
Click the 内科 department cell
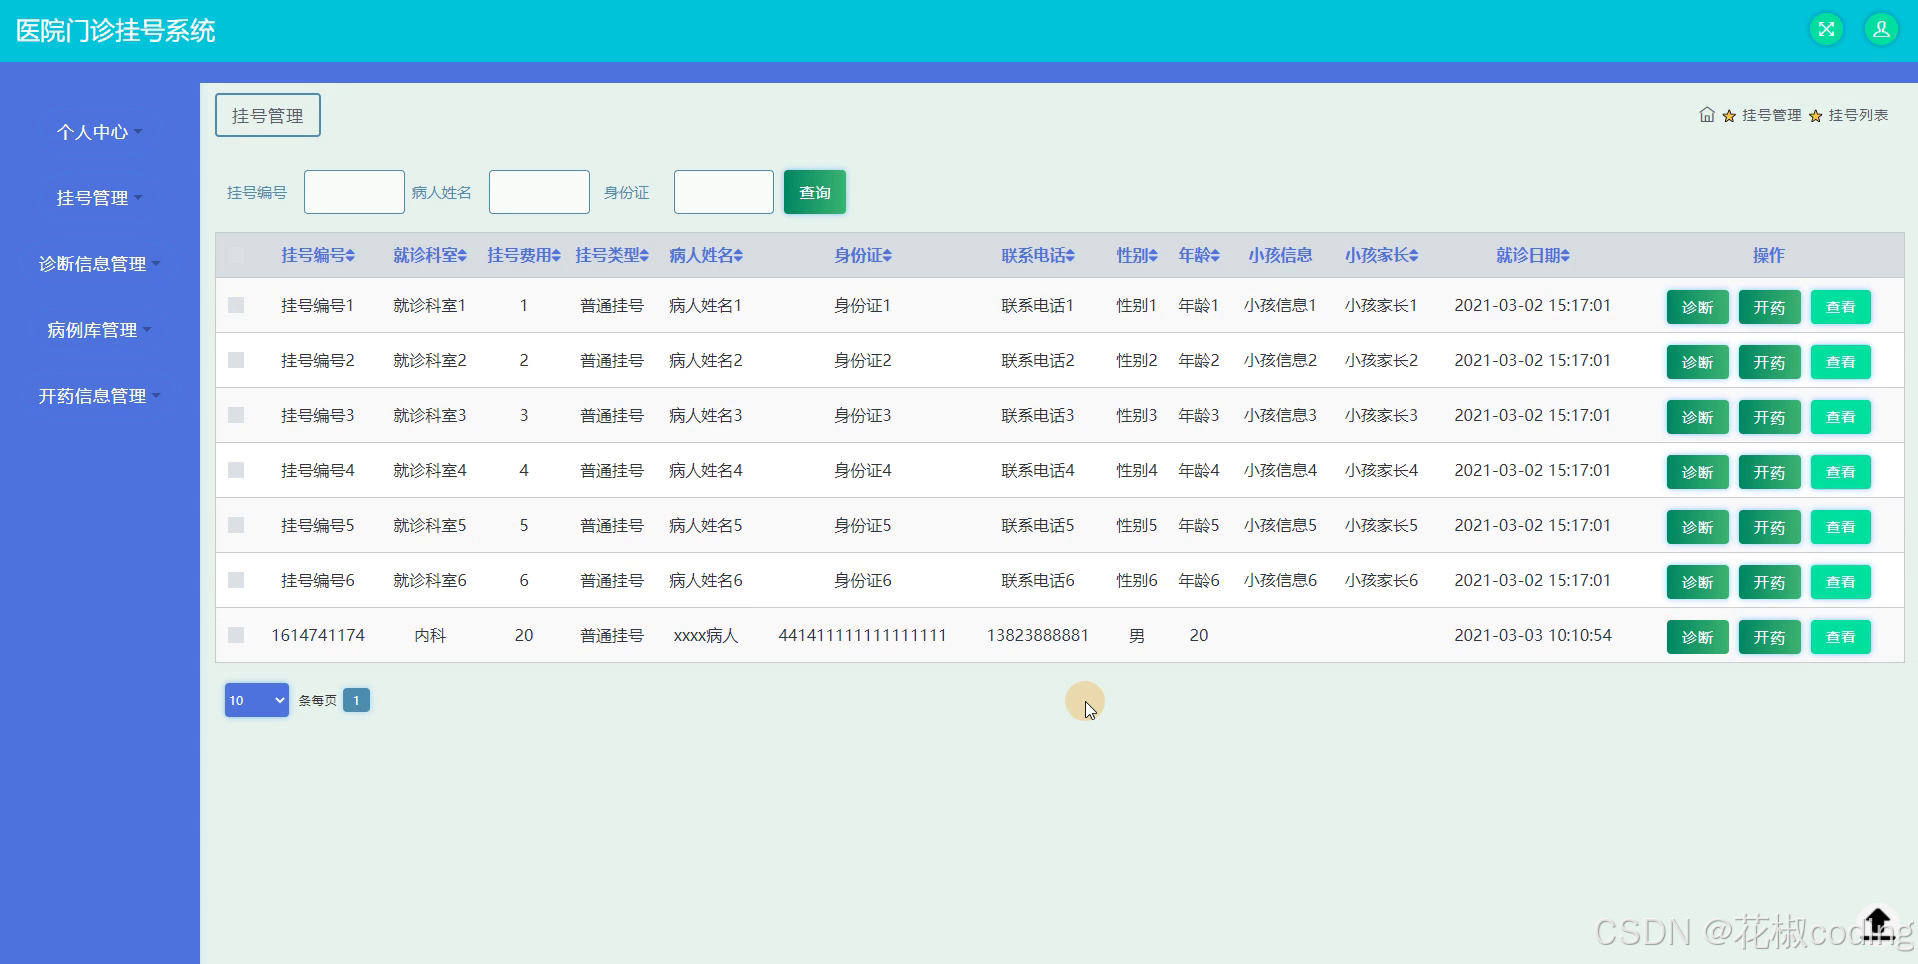pos(430,635)
